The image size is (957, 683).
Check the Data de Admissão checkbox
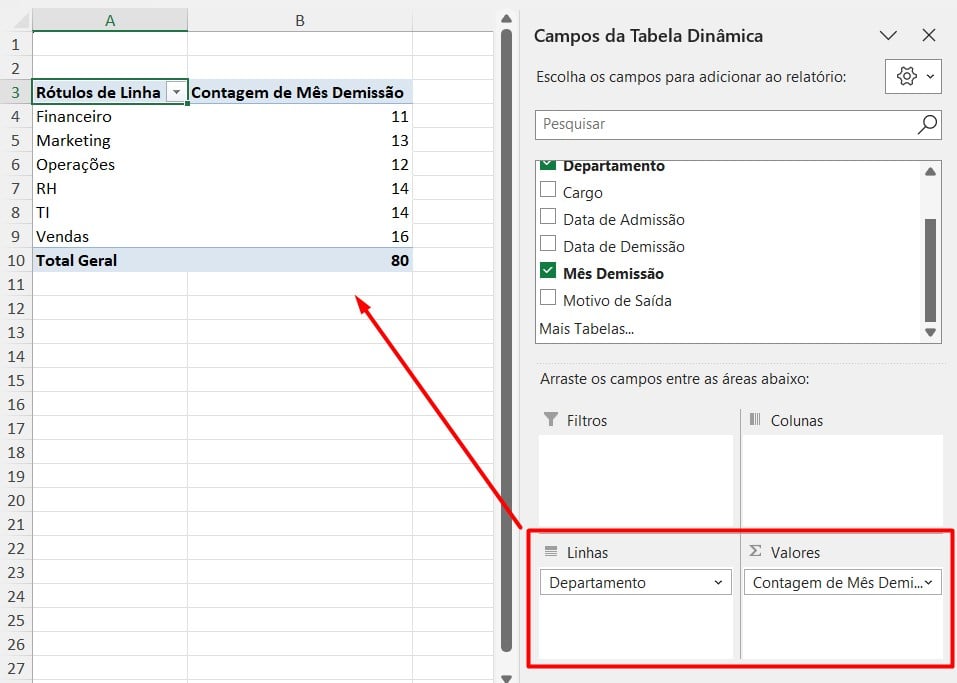(x=548, y=217)
